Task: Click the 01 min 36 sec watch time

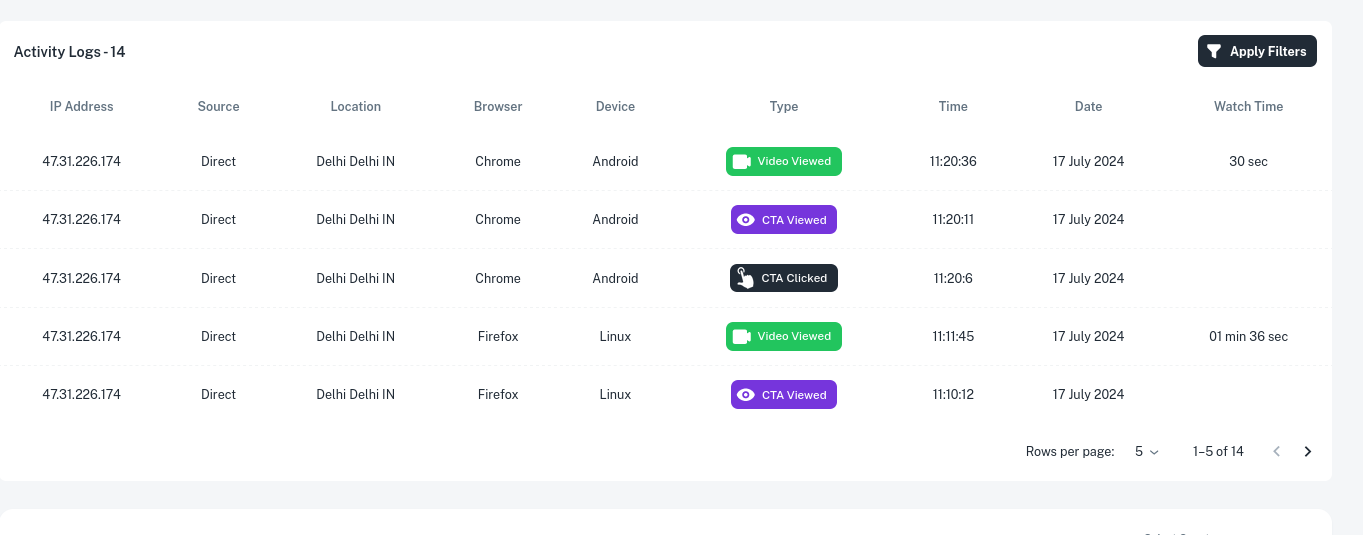Action: pyautogui.click(x=1248, y=337)
